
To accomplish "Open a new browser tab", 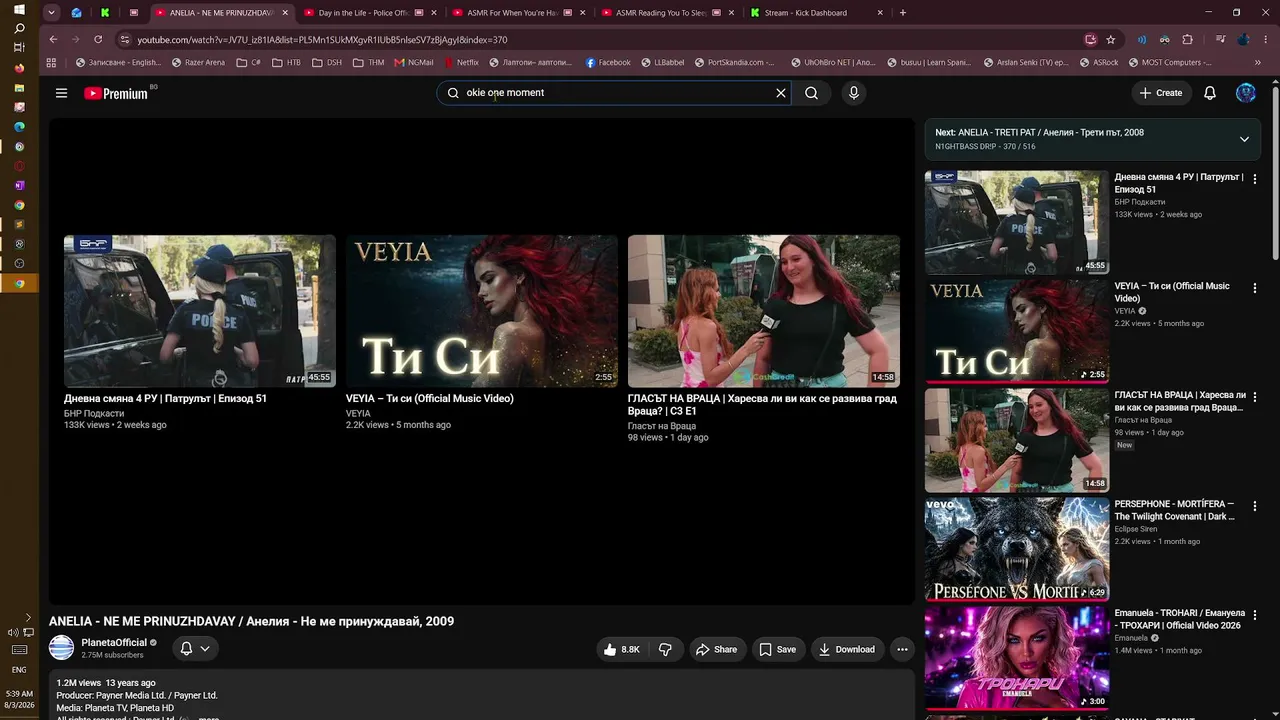I will point(903,13).
